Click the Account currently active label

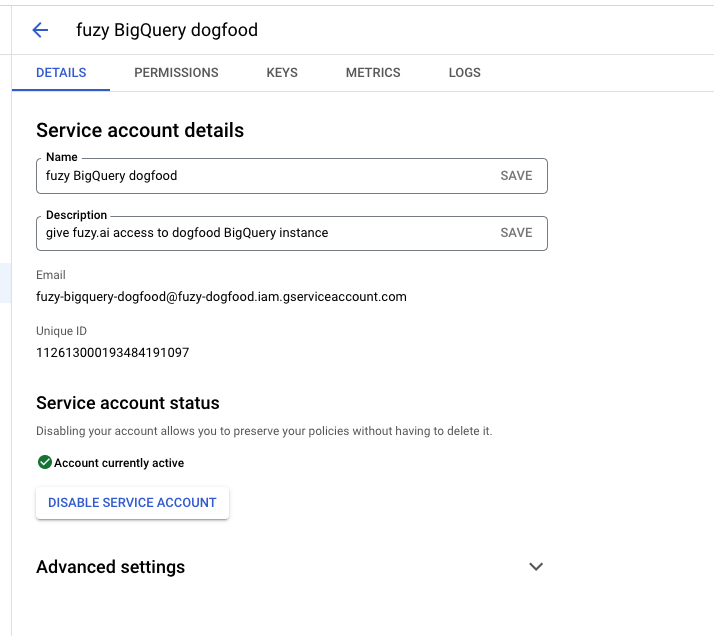119,463
